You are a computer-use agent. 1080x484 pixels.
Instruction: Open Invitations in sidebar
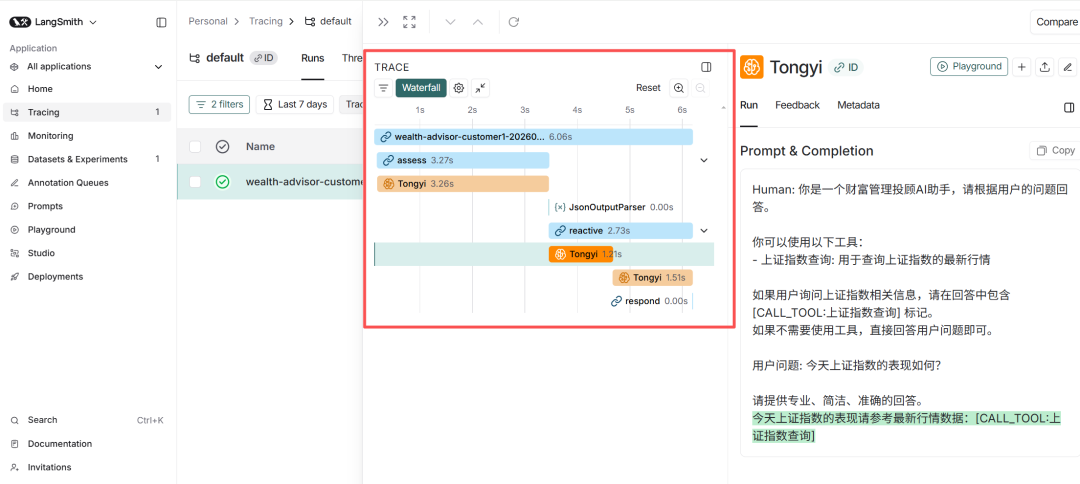coord(49,467)
